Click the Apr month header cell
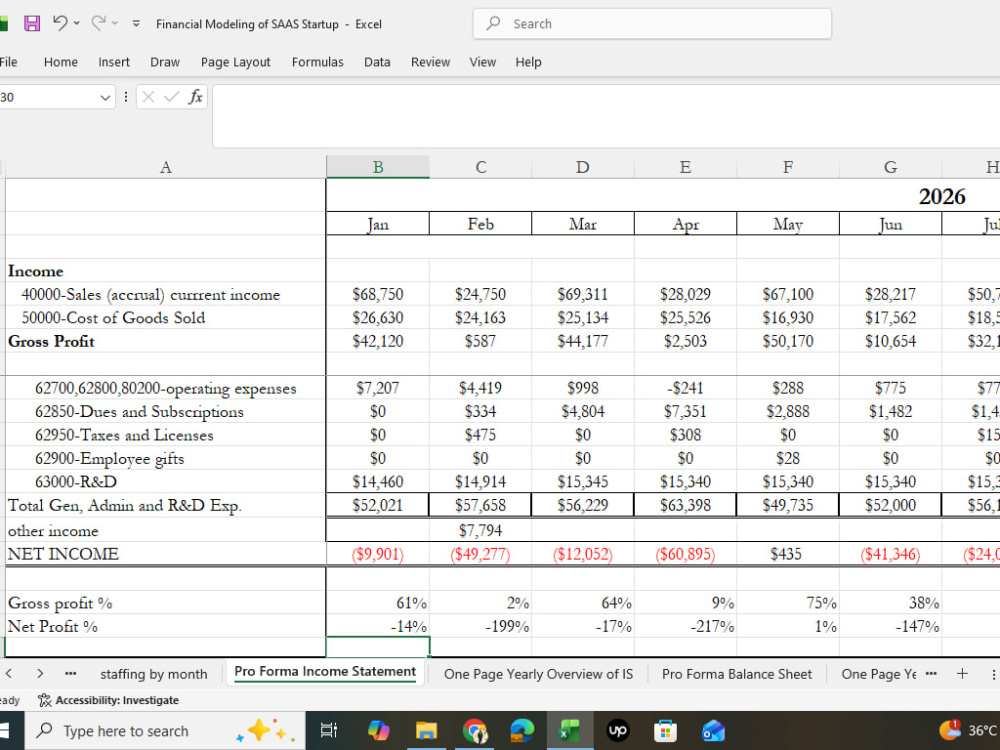Screen dimensions: 1000x750 685,224
